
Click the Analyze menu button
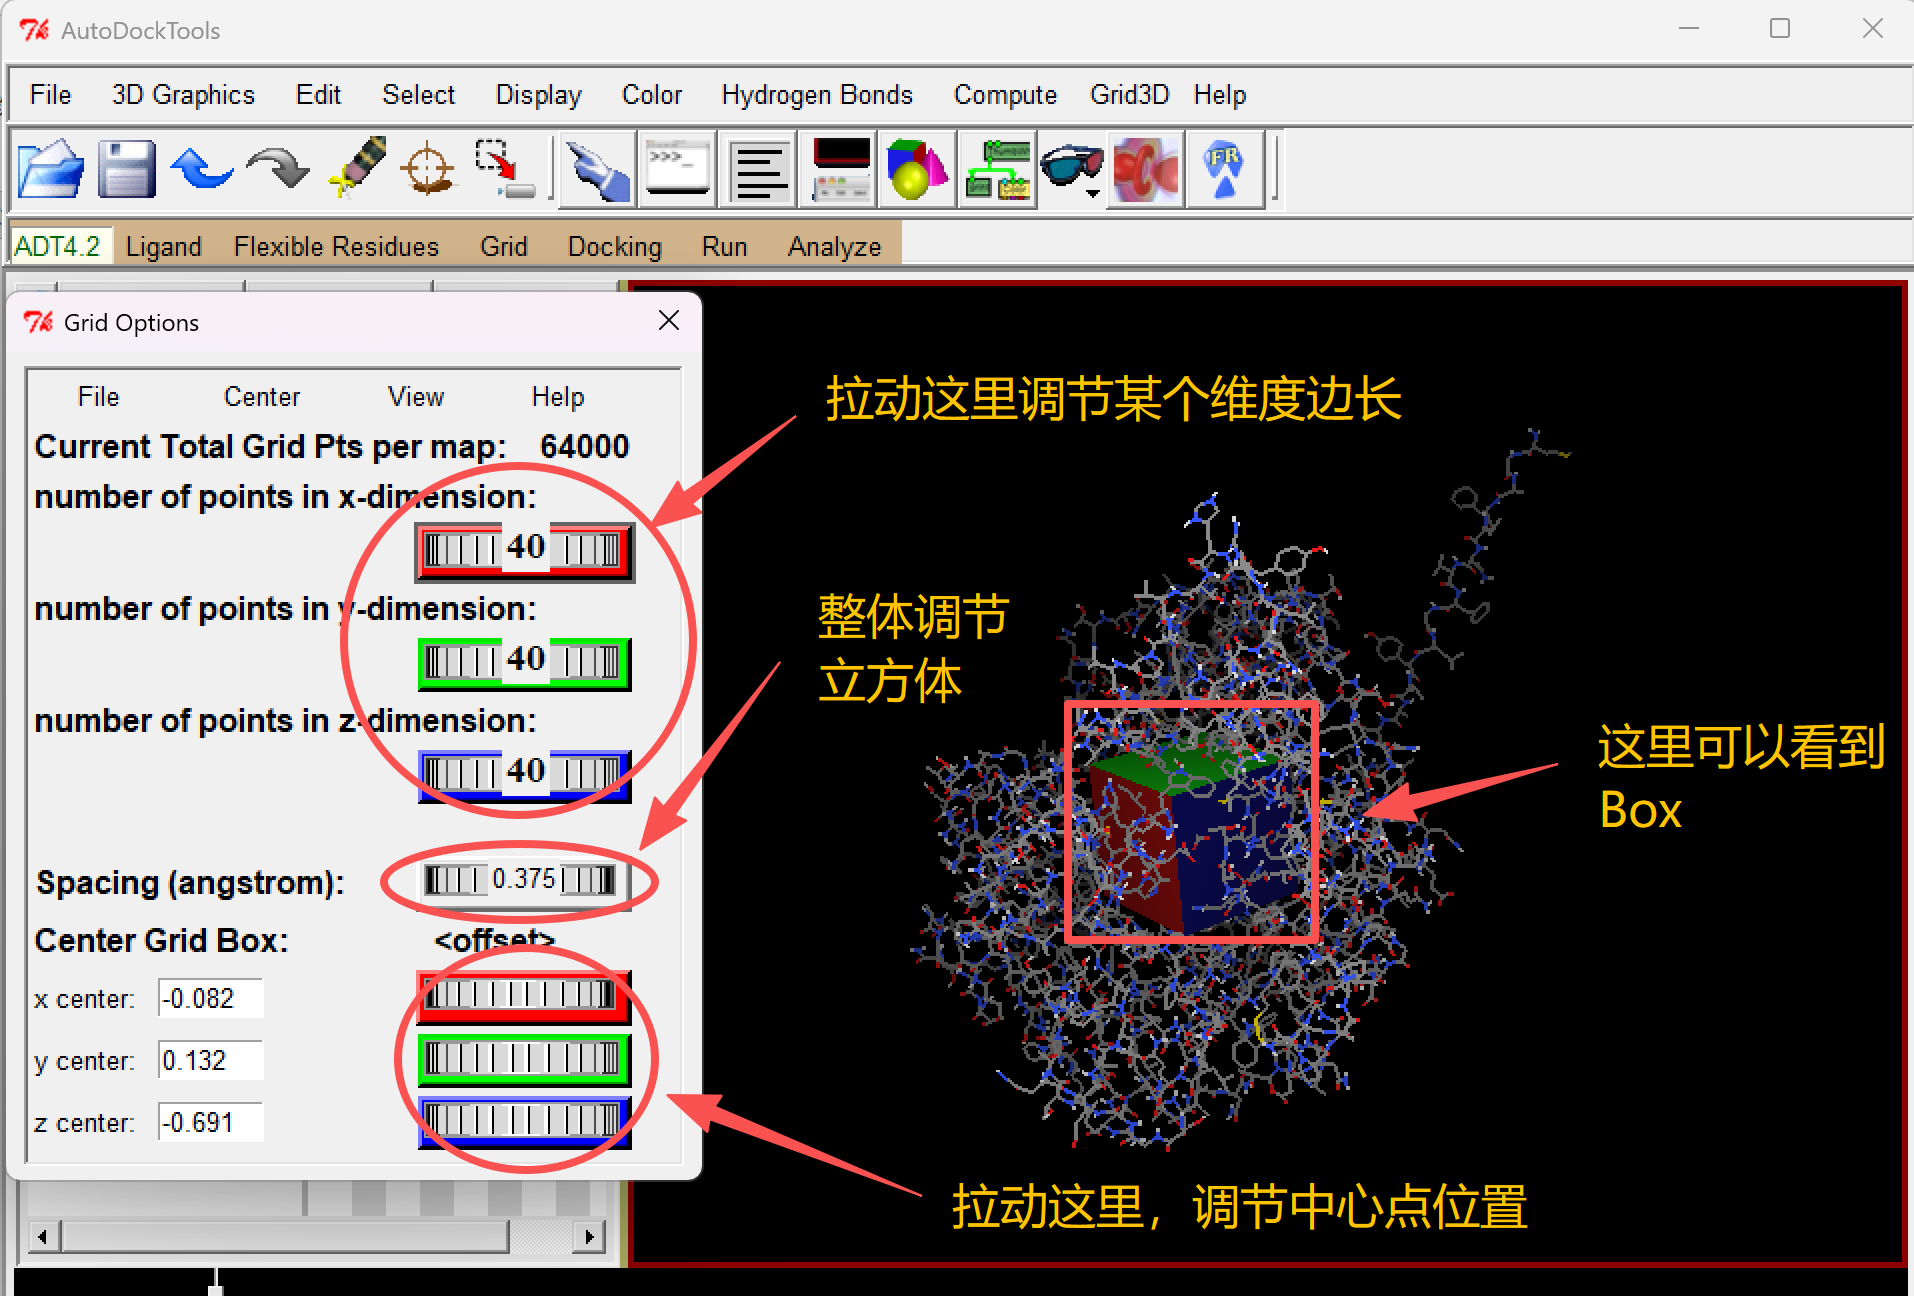[834, 246]
